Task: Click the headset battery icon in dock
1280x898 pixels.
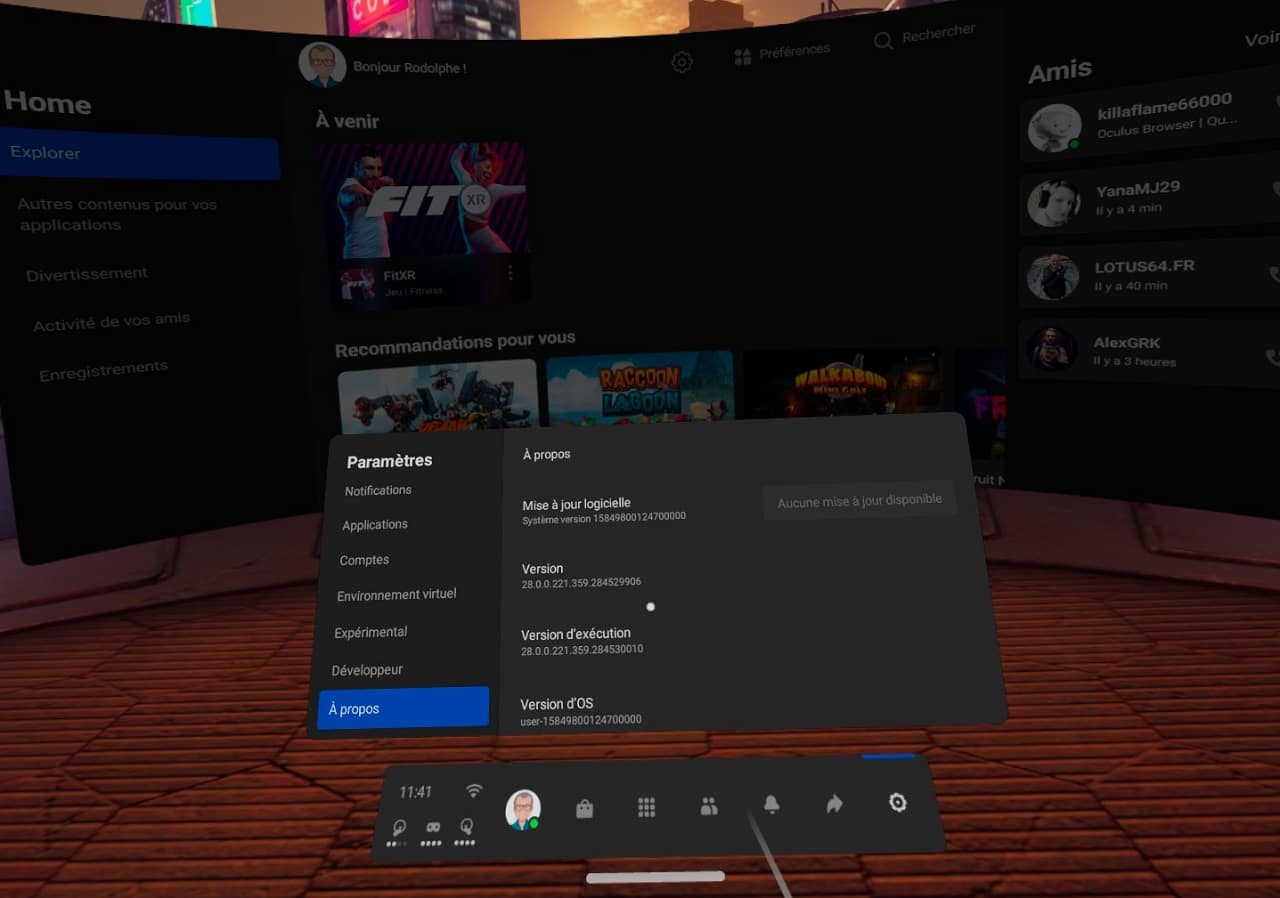Action: click(432, 832)
